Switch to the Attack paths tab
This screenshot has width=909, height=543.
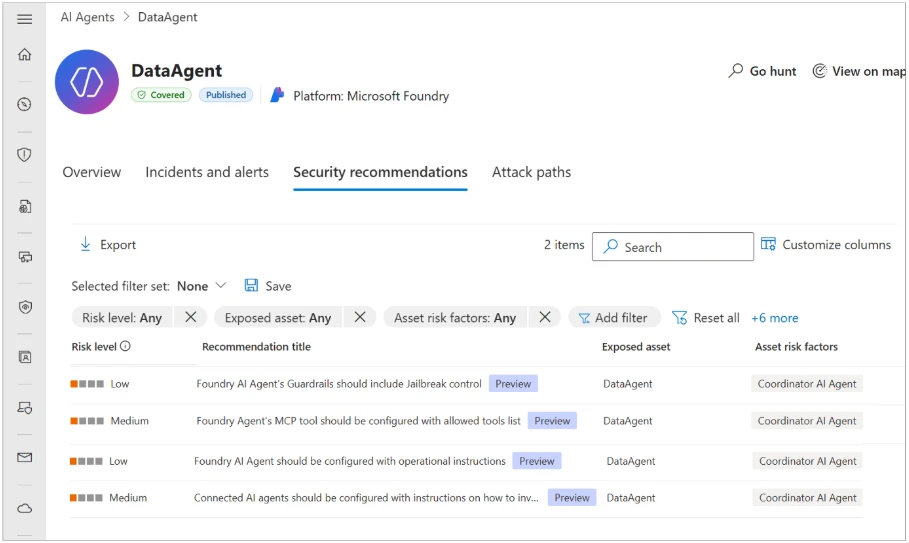tap(531, 172)
